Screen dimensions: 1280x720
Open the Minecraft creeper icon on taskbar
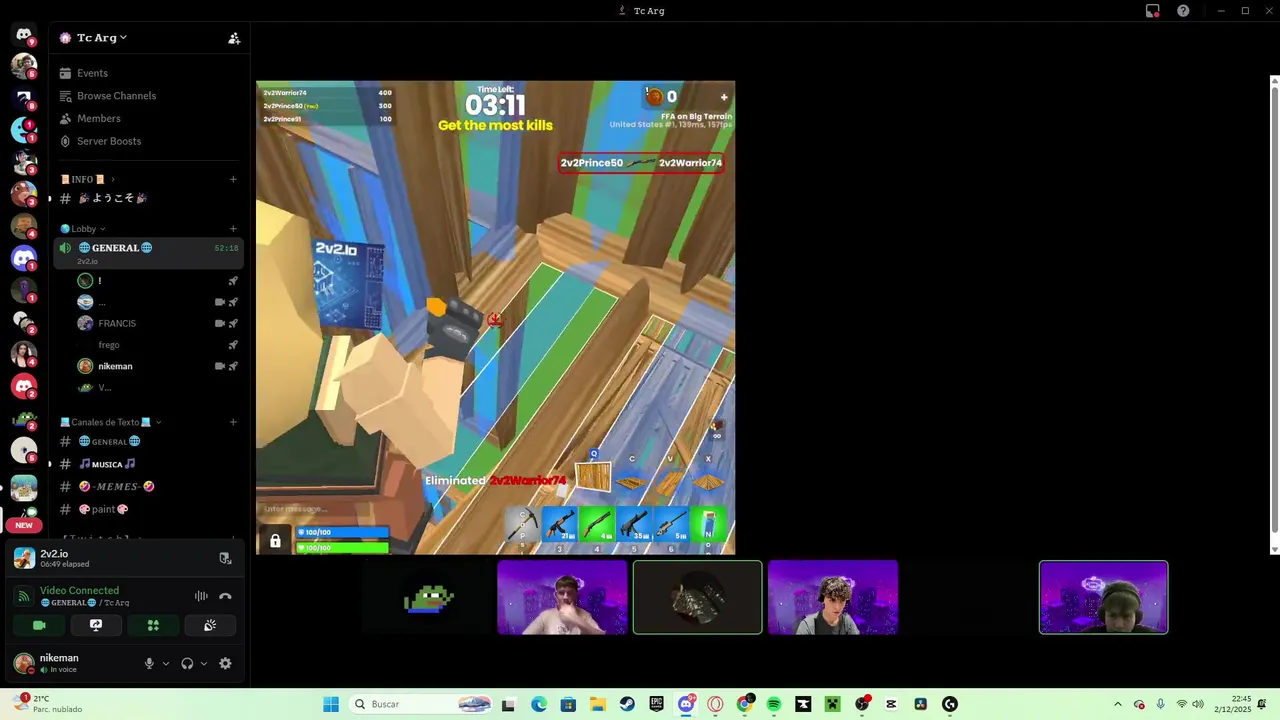coord(832,704)
